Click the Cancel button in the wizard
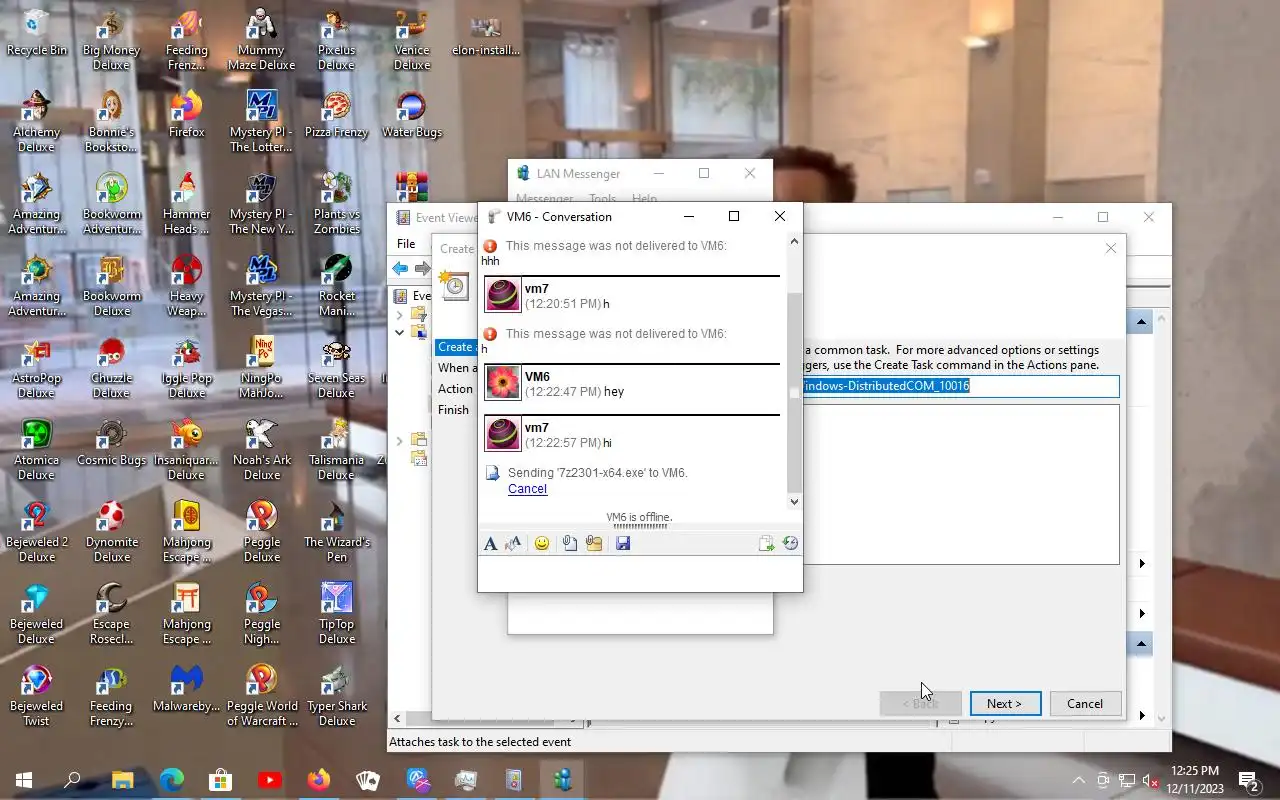1280x800 pixels. [1085, 704]
